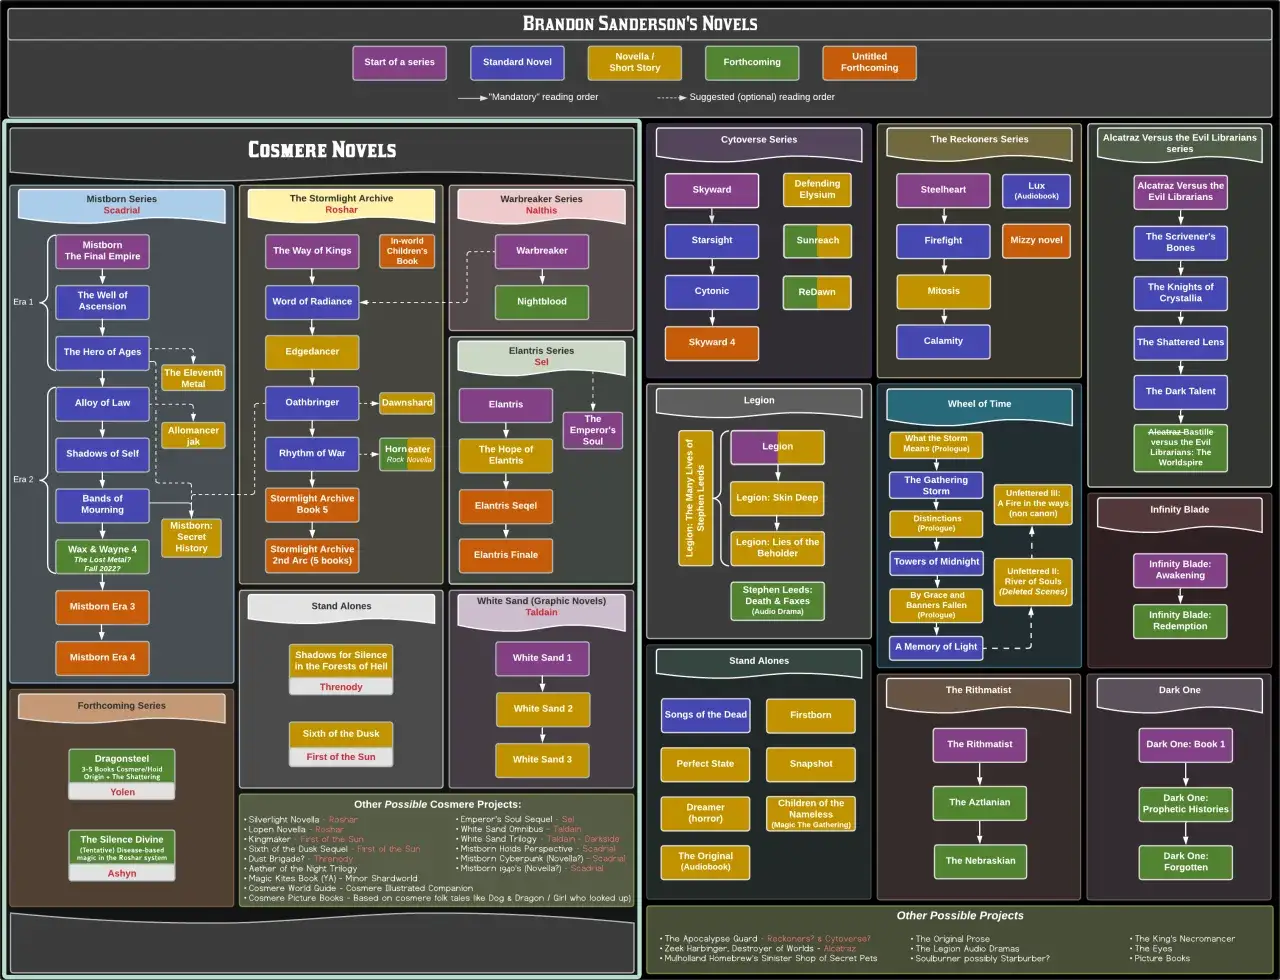Click the "White Sand 1" box
The image size is (1280, 980).
(542, 658)
